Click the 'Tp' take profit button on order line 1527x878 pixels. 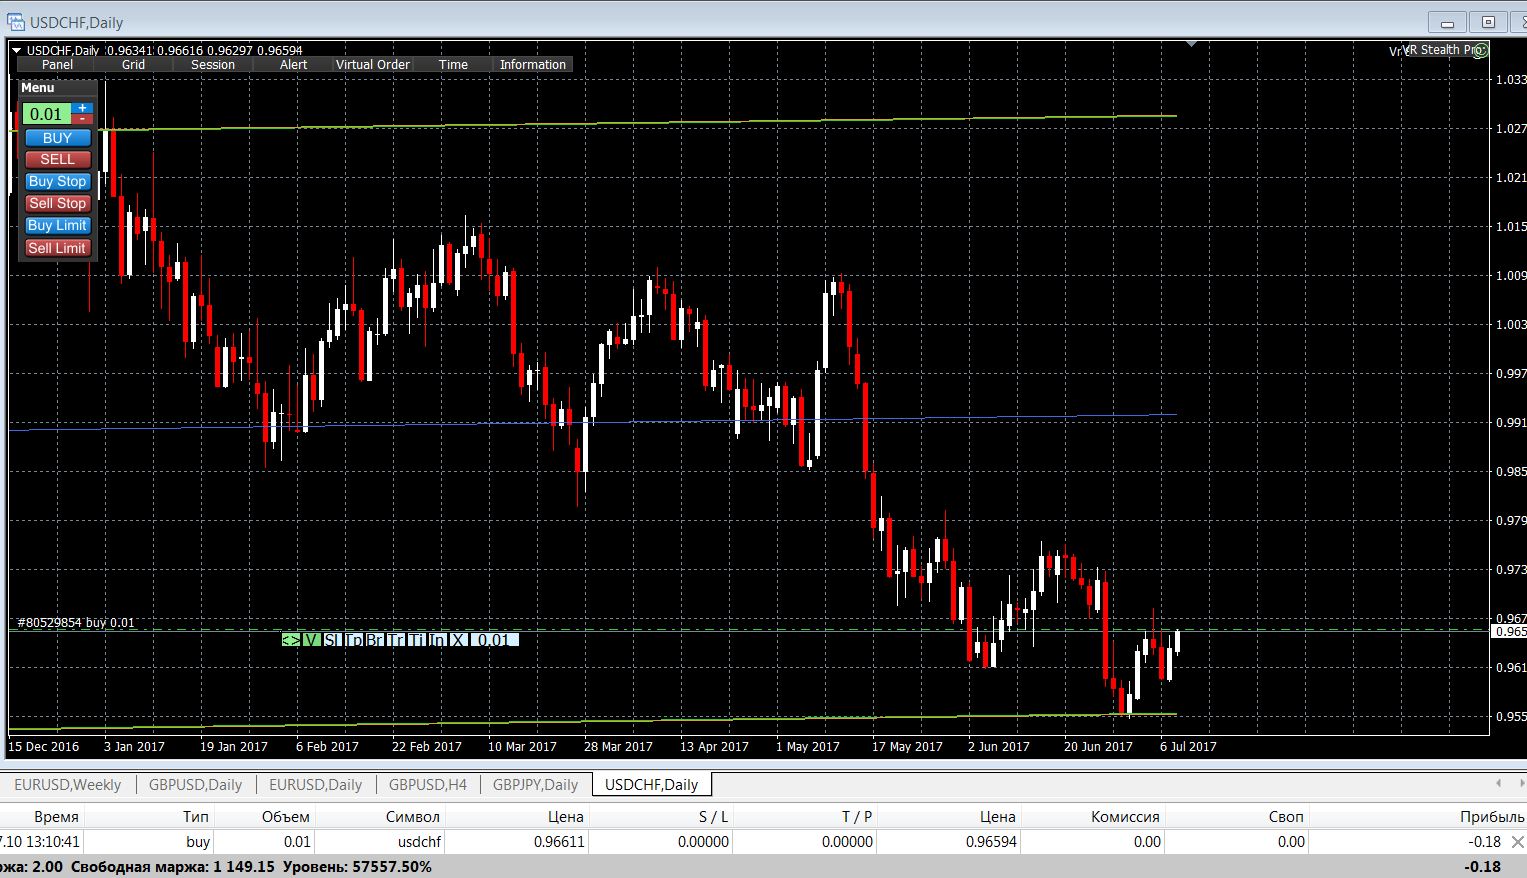[354, 640]
